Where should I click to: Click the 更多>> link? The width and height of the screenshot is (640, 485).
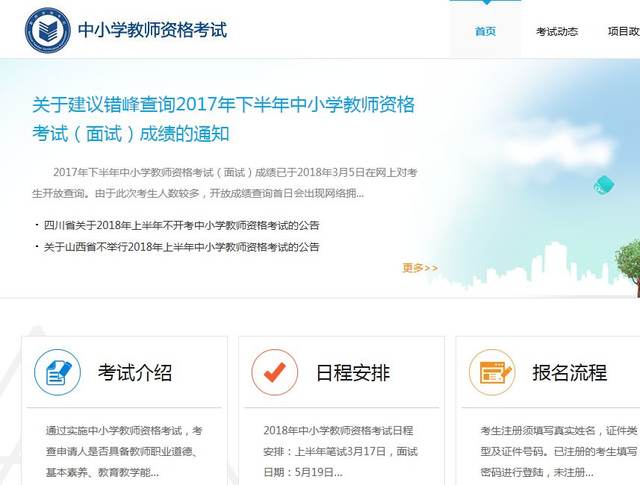click(420, 268)
